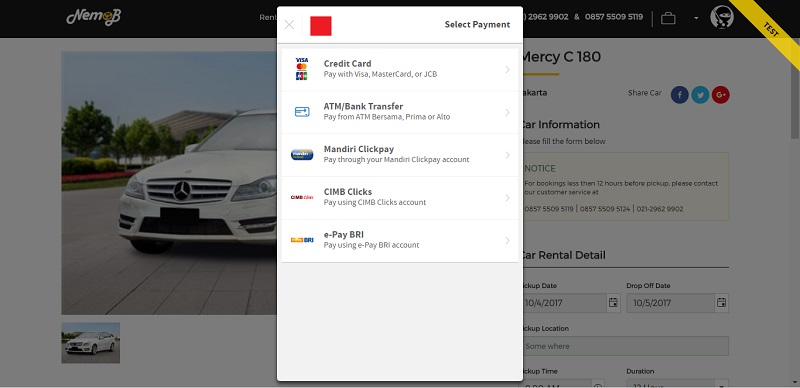
Task: Select CIMB Clicks payment method
Action: tap(400, 198)
